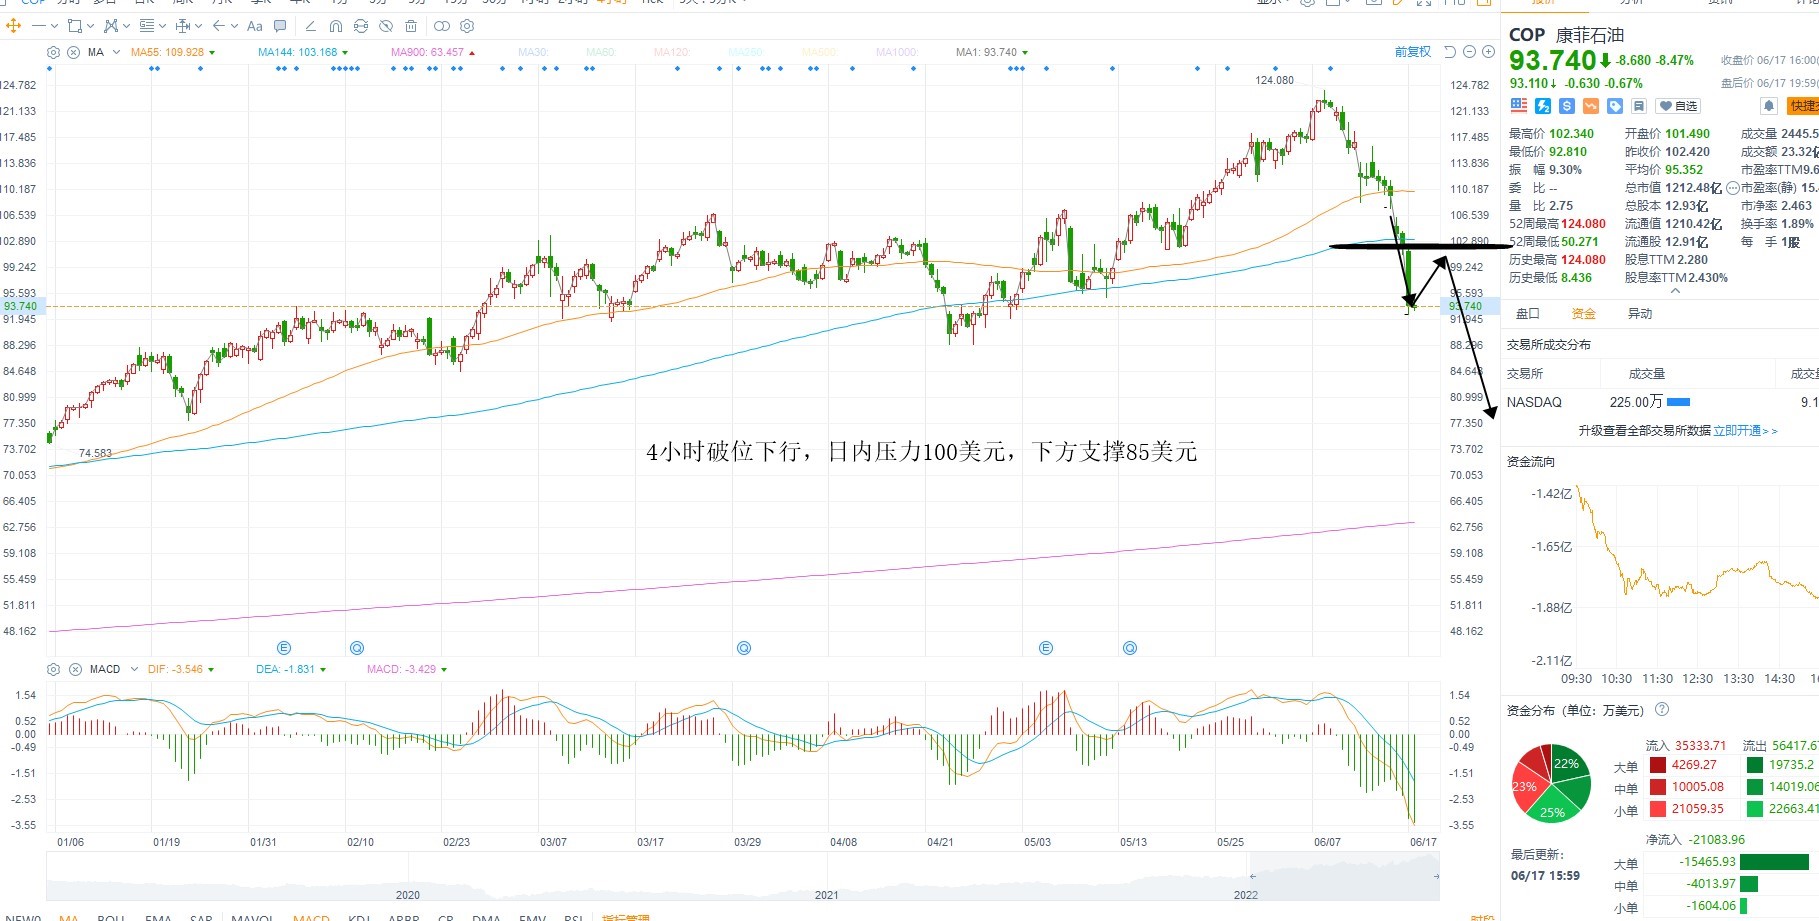The image size is (1819, 921).
Task: Add COP to watchlist via 自选 button
Action: 1678,106
